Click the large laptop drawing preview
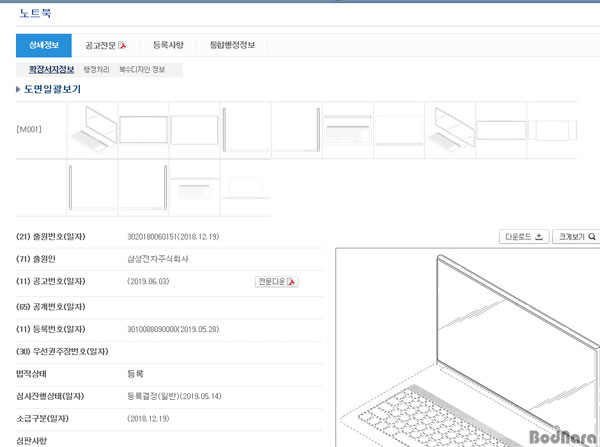The width and height of the screenshot is (600, 447). (468, 347)
